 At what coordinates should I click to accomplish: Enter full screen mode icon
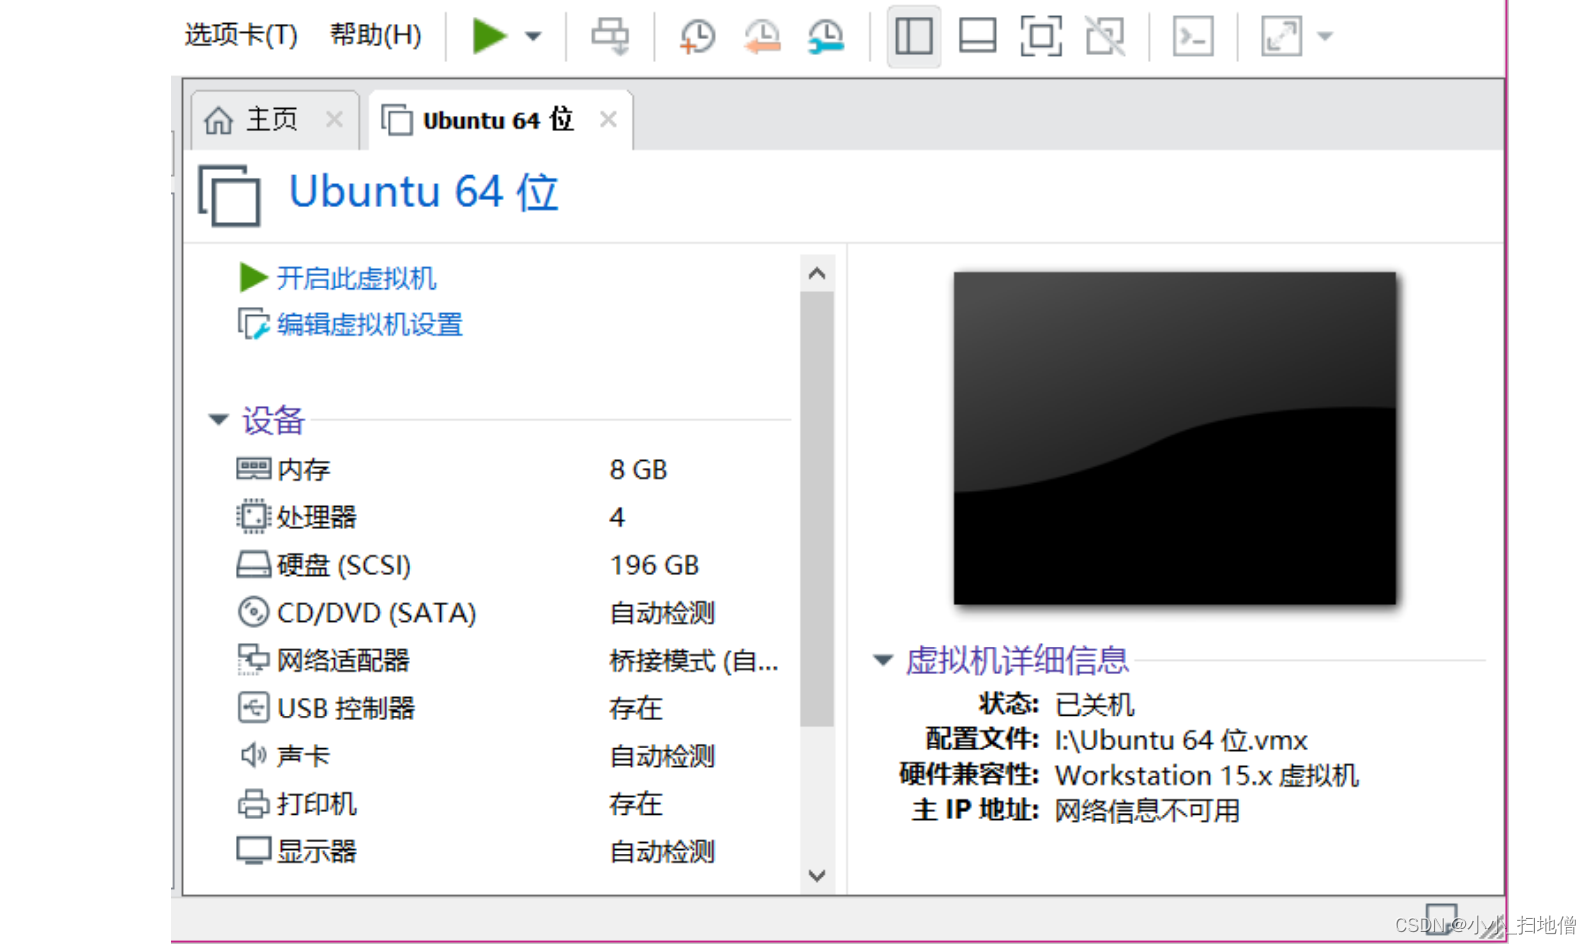point(1041,36)
